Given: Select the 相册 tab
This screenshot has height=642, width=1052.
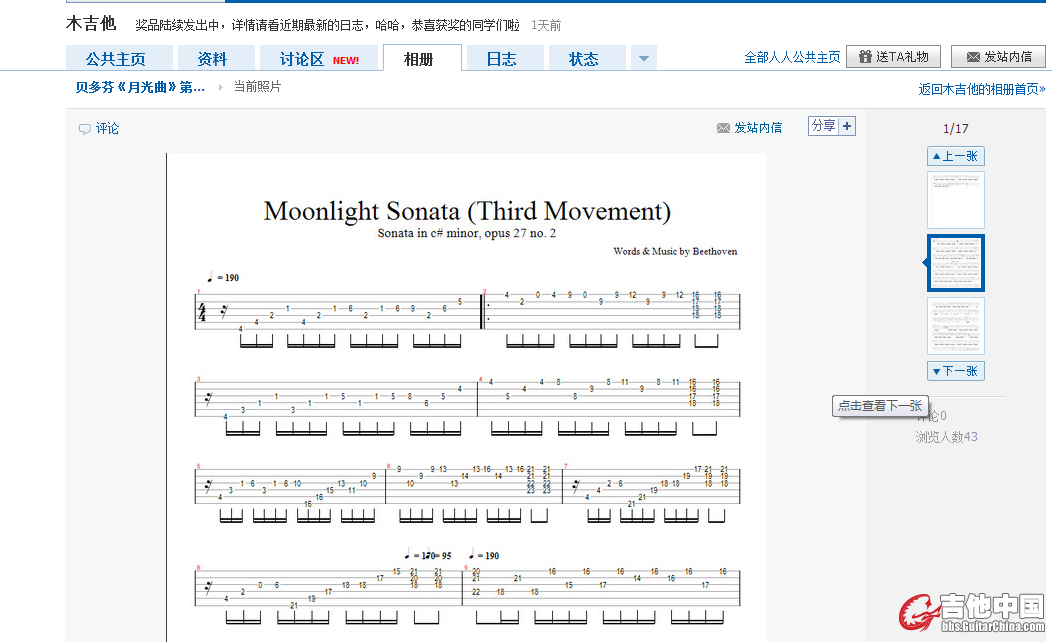Looking at the screenshot, I should click(421, 58).
